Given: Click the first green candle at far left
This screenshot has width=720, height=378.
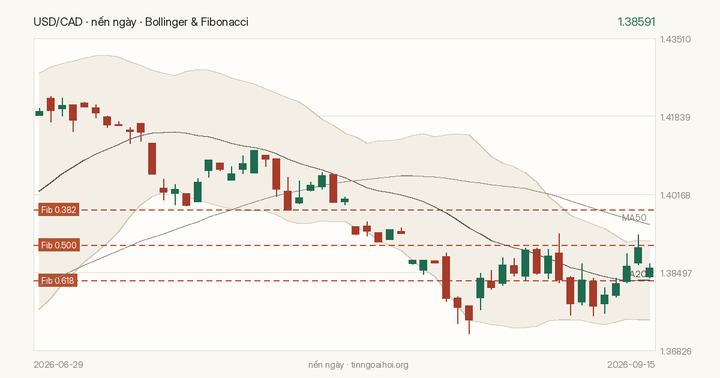Looking at the screenshot, I should click(x=39, y=113).
